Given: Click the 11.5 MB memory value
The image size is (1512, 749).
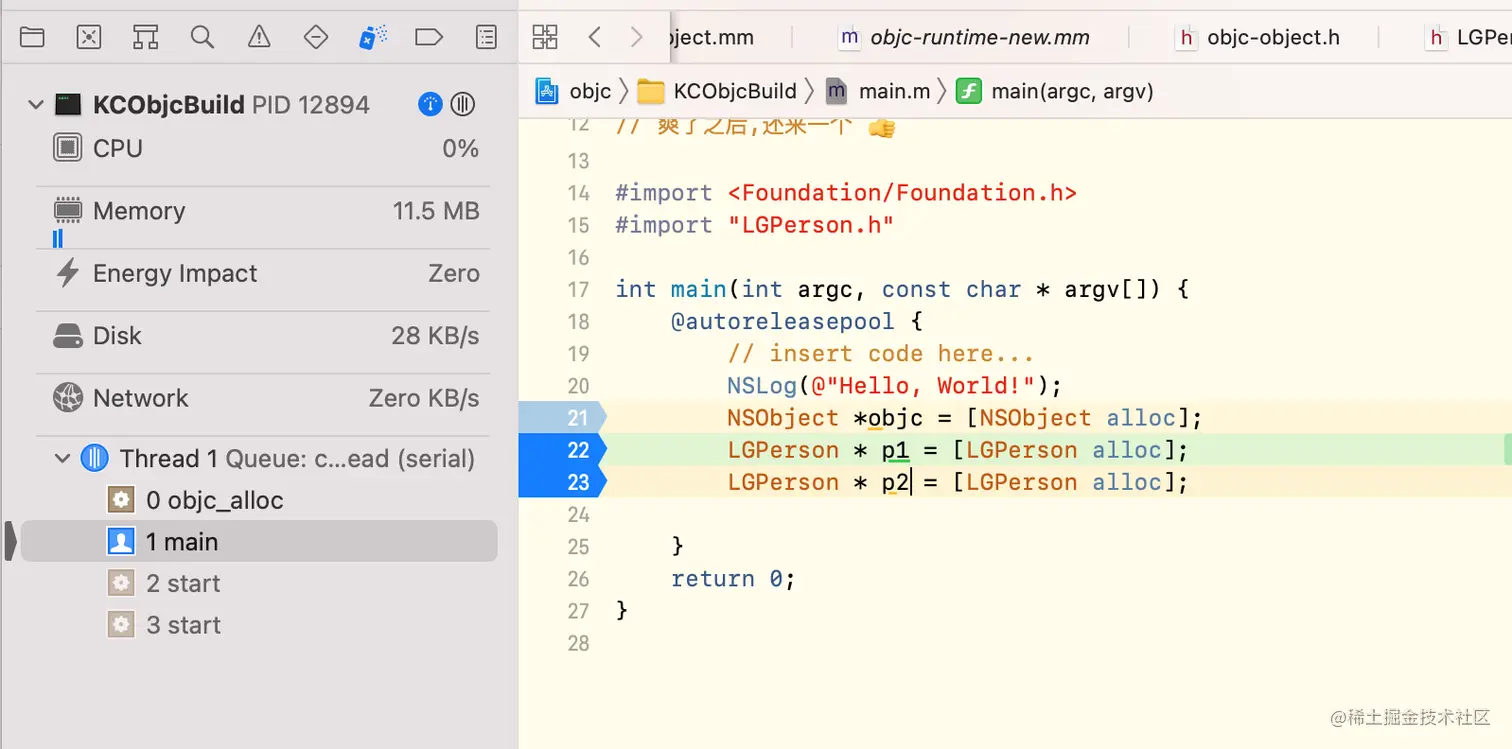Looking at the screenshot, I should click(x=436, y=211).
